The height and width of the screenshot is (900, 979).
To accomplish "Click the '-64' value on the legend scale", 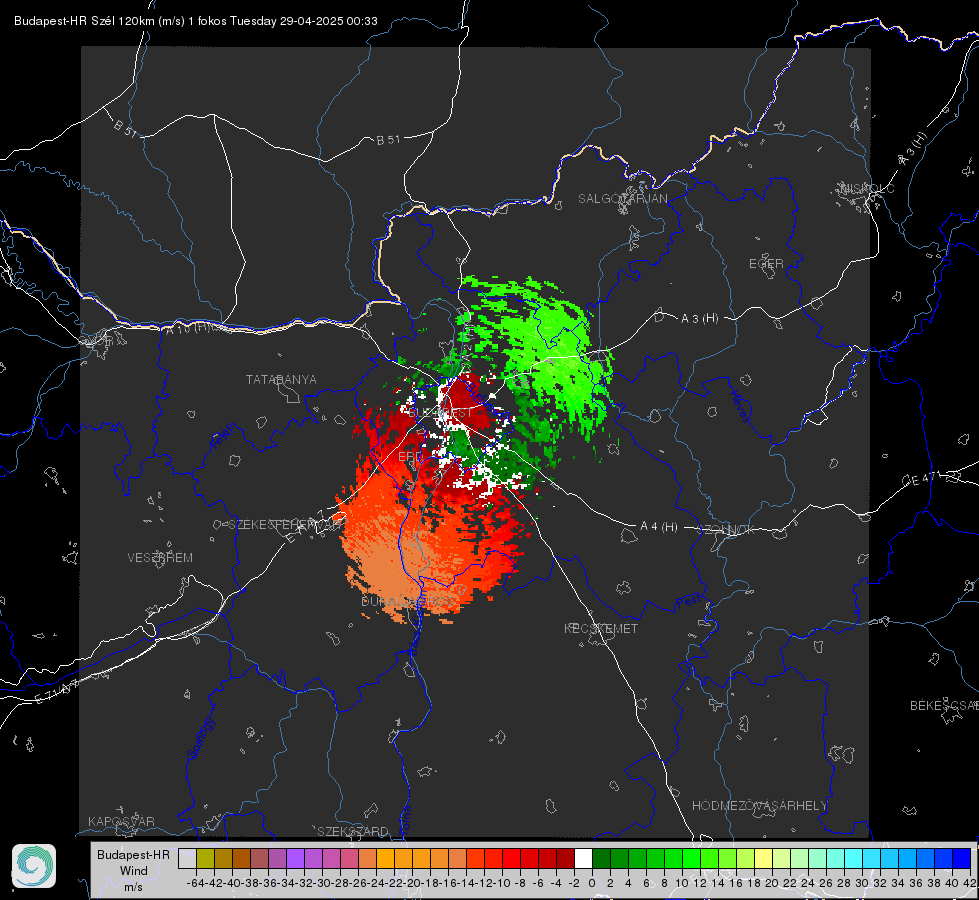I will coord(195,883).
